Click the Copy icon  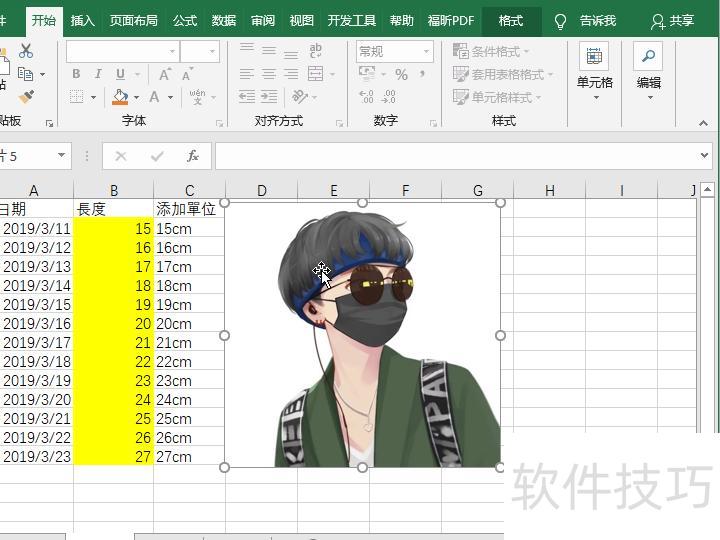(25, 74)
